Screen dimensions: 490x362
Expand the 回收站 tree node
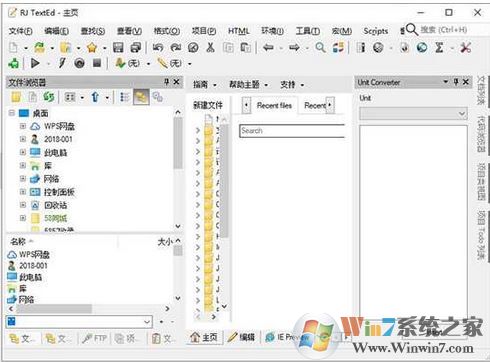(23, 205)
